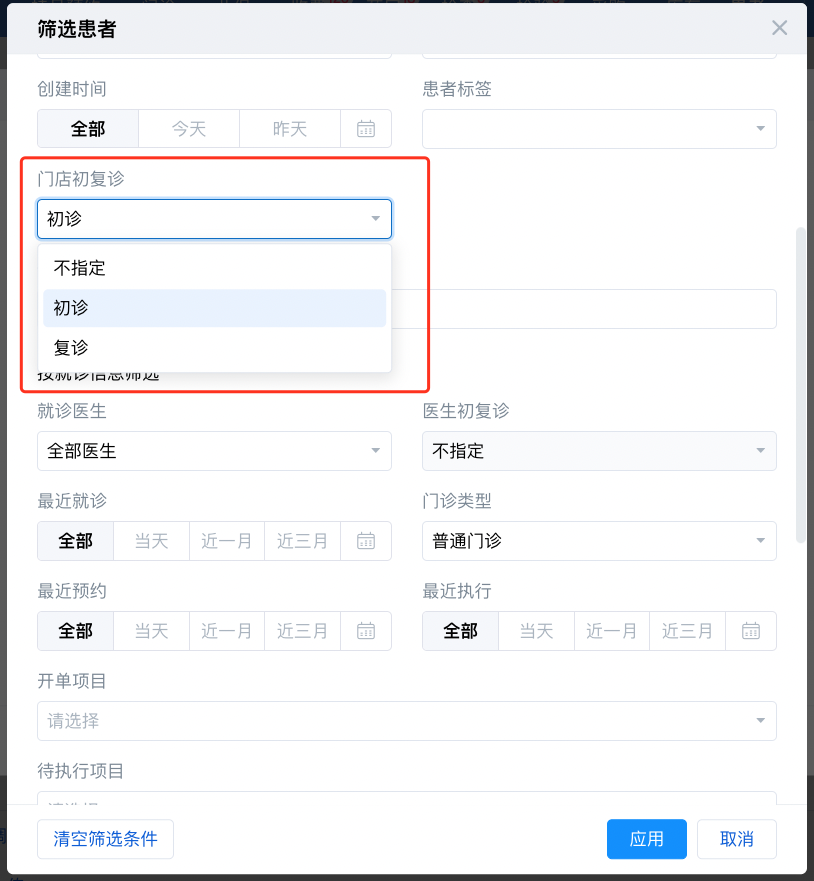Click the 清空筛选条件 button
Screen dimensions: 814x881
(x=105, y=839)
